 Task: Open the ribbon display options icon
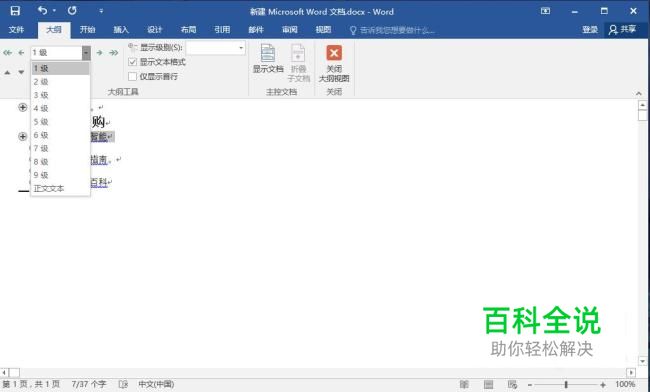click(546, 11)
